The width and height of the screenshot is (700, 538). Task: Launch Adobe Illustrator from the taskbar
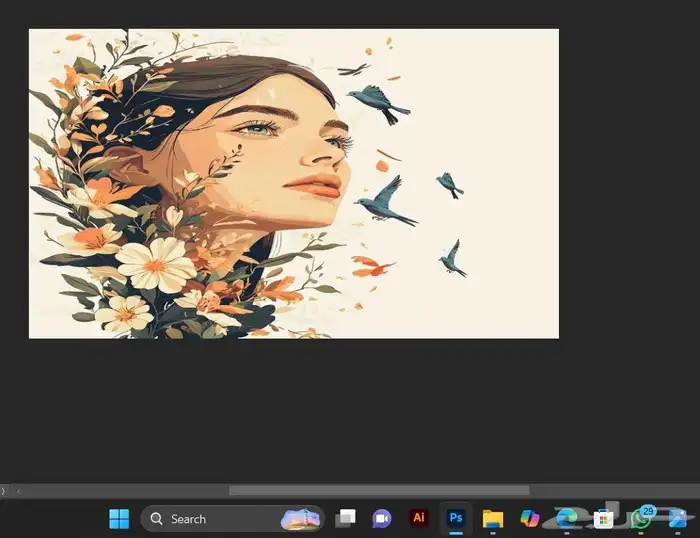point(418,518)
